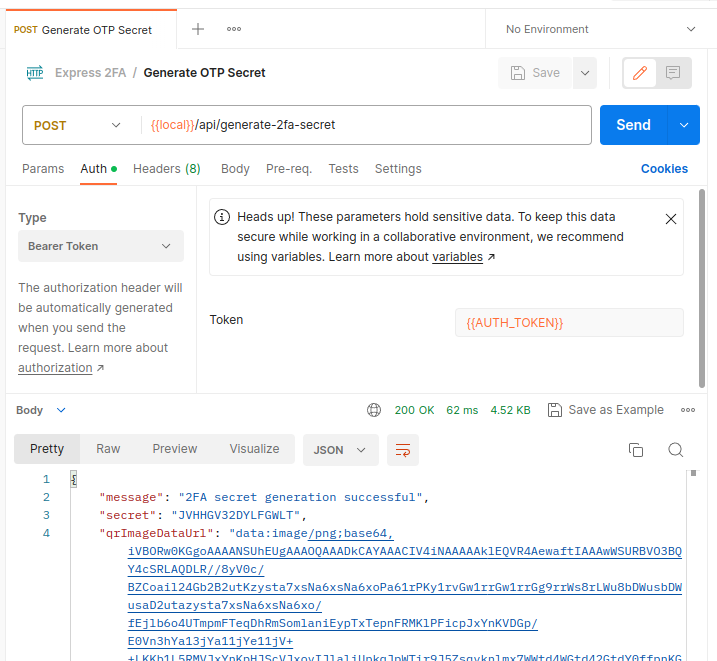The height and width of the screenshot is (661, 717).
Task: Click the request URL field
Action: pyautogui.click(x=366, y=125)
